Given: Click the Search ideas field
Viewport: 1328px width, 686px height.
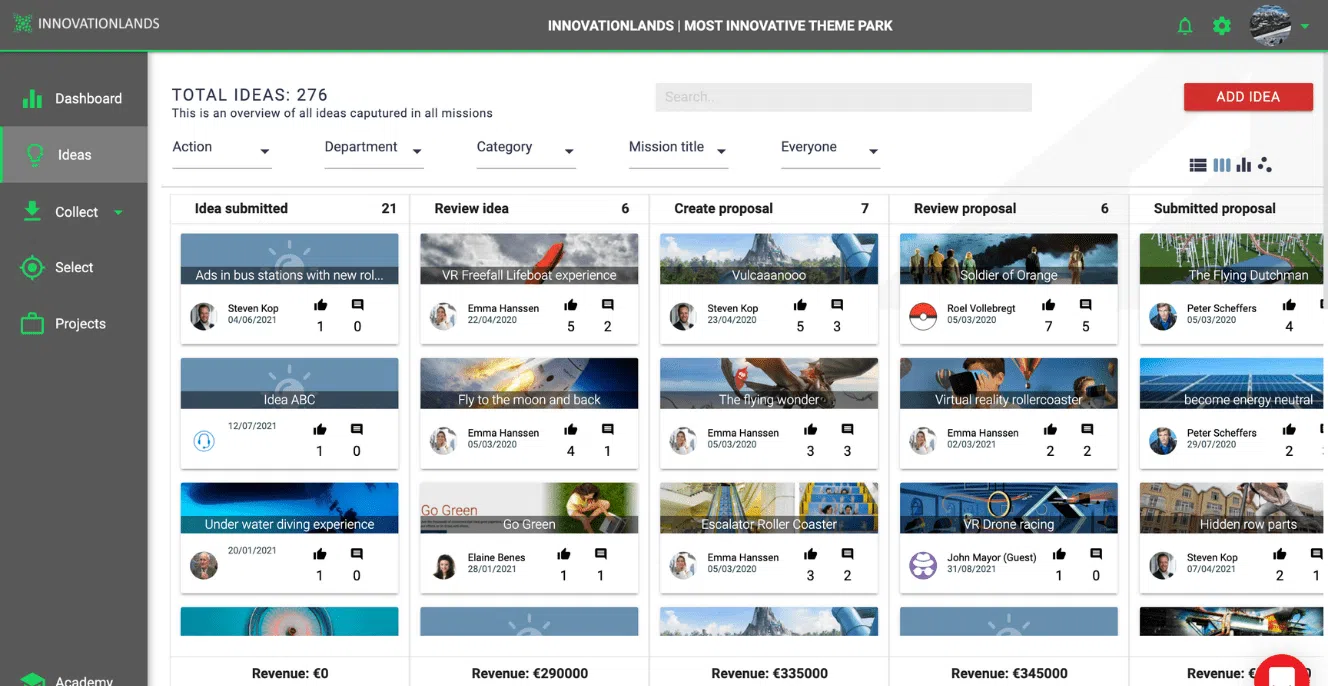Looking at the screenshot, I should pyautogui.click(x=843, y=97).
